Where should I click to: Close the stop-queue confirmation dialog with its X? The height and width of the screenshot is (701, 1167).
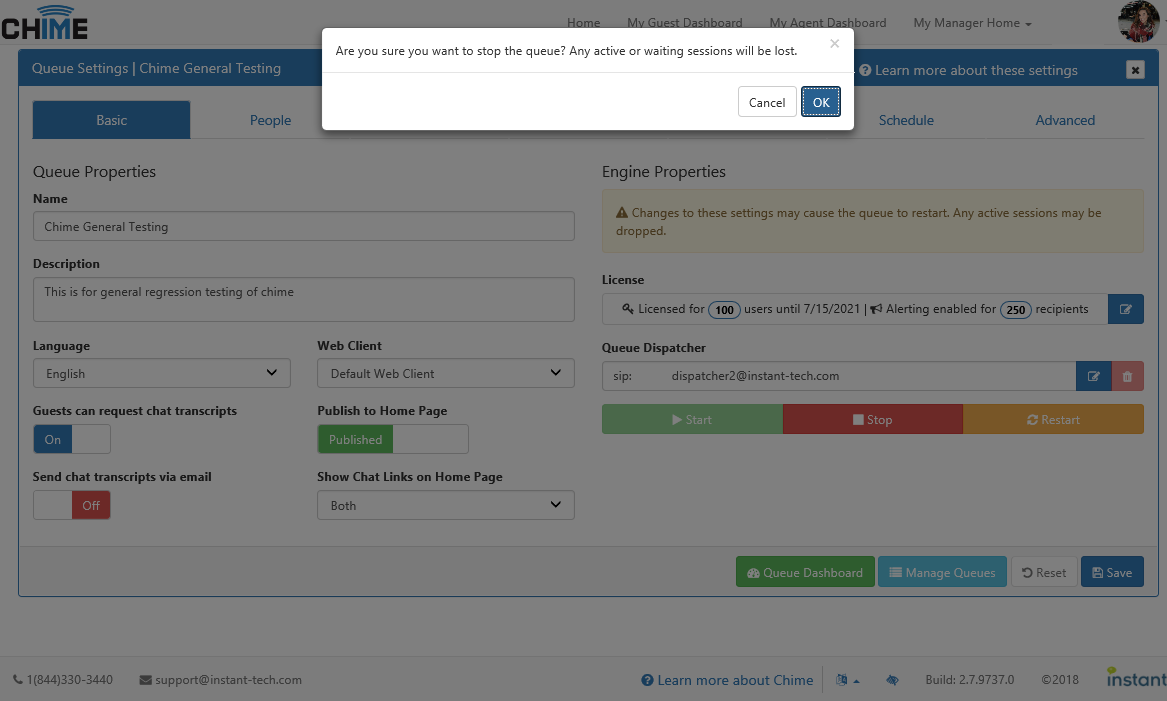coord(834,44)
